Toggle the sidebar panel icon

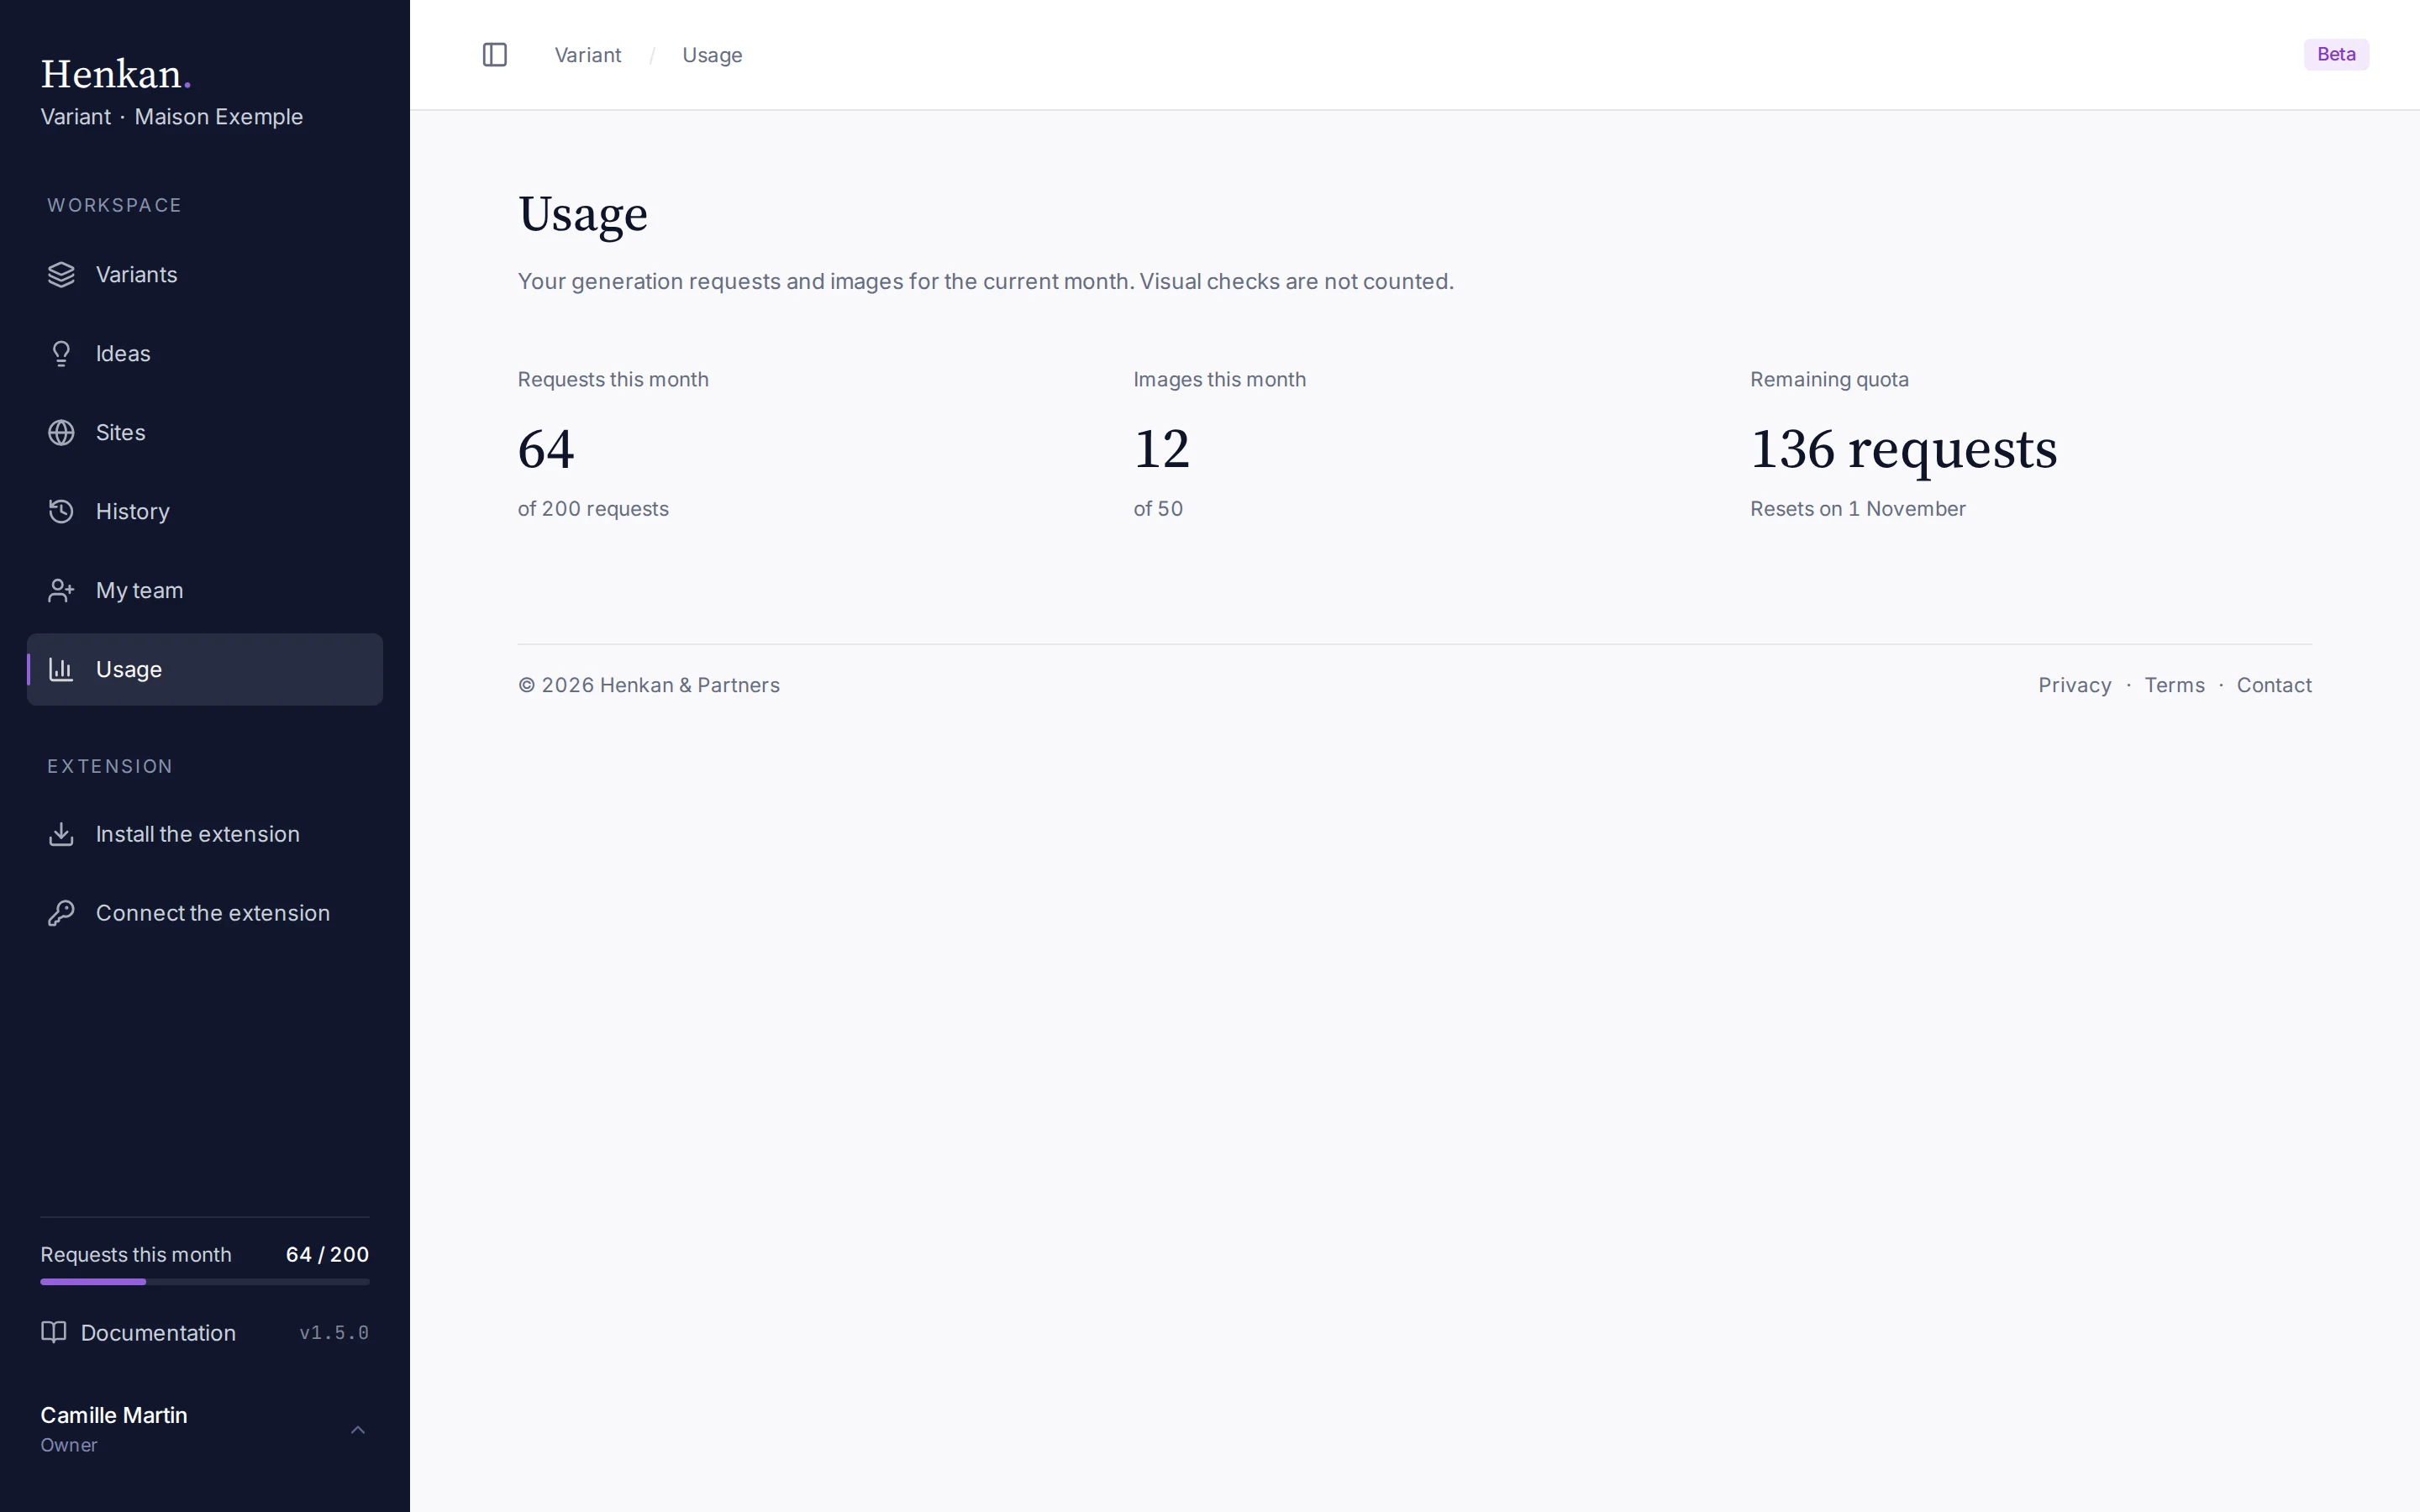[x=495, y=55]
